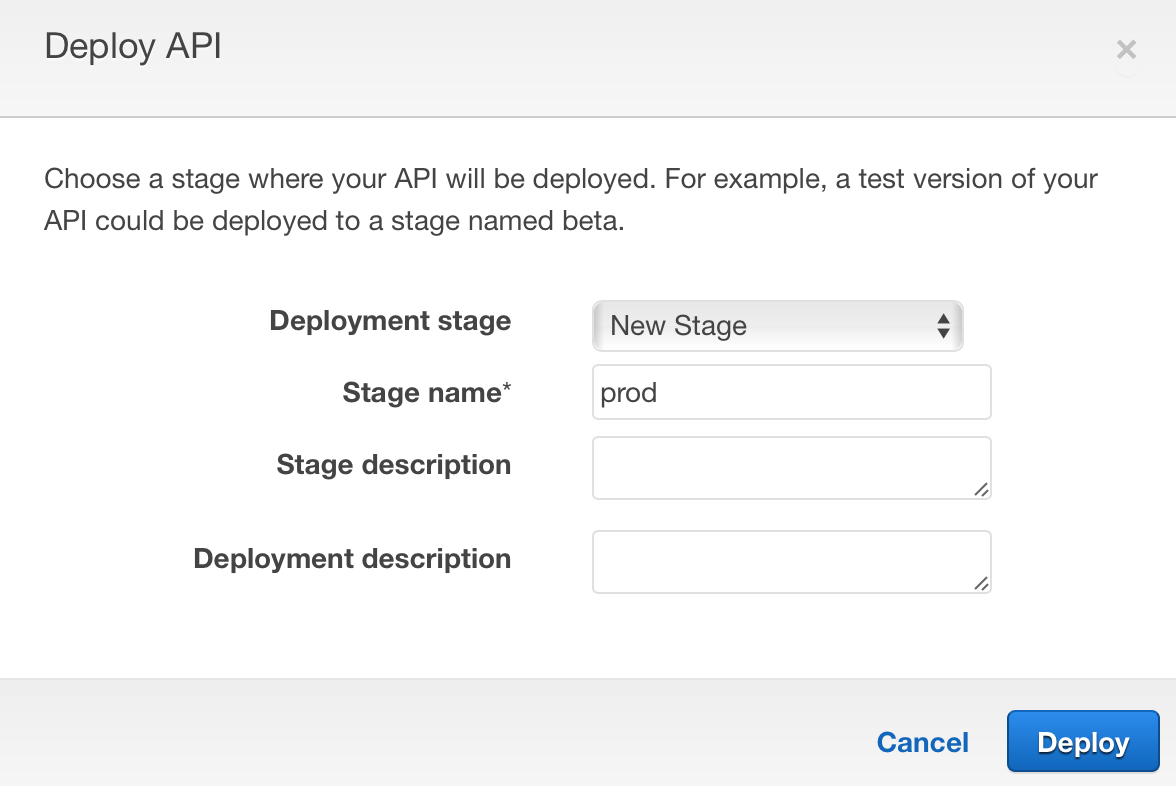
Task: Click the Stage description text area
Action: tap(791, 467)
